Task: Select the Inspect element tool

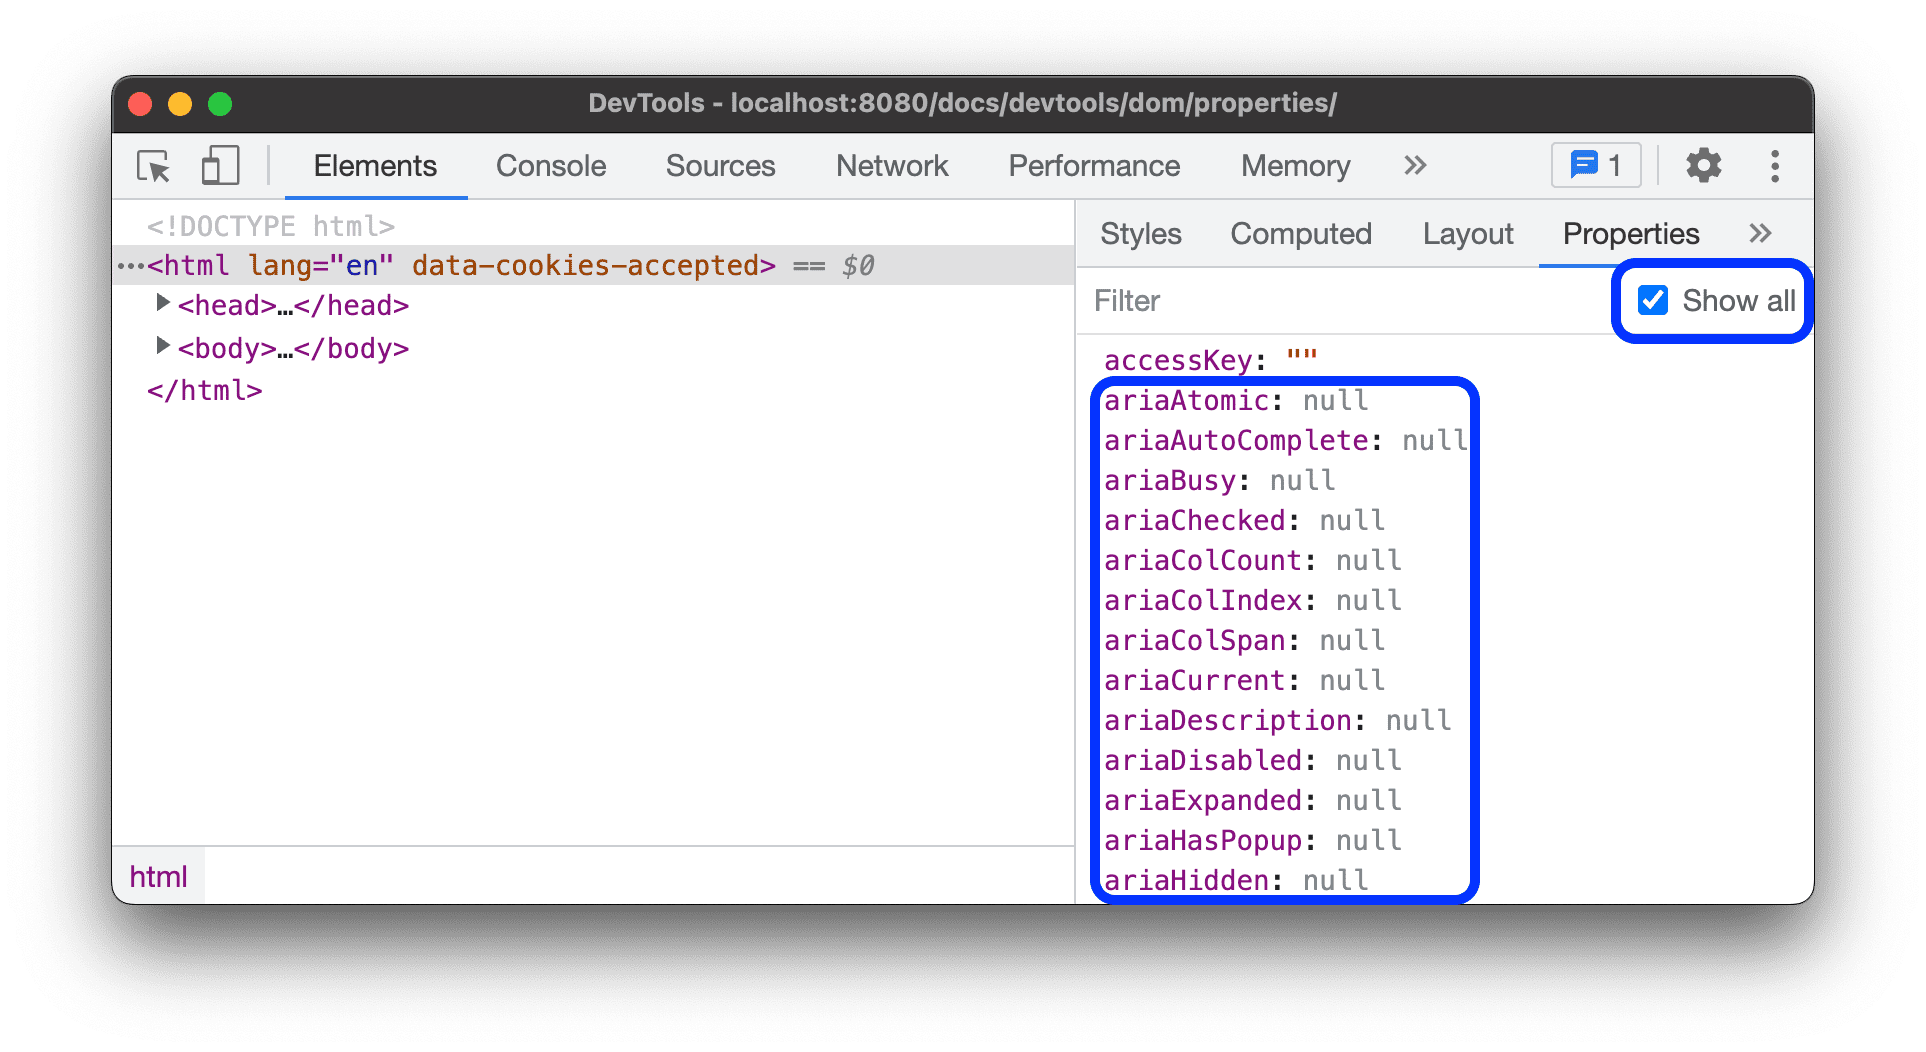Action: pos(152,166)
